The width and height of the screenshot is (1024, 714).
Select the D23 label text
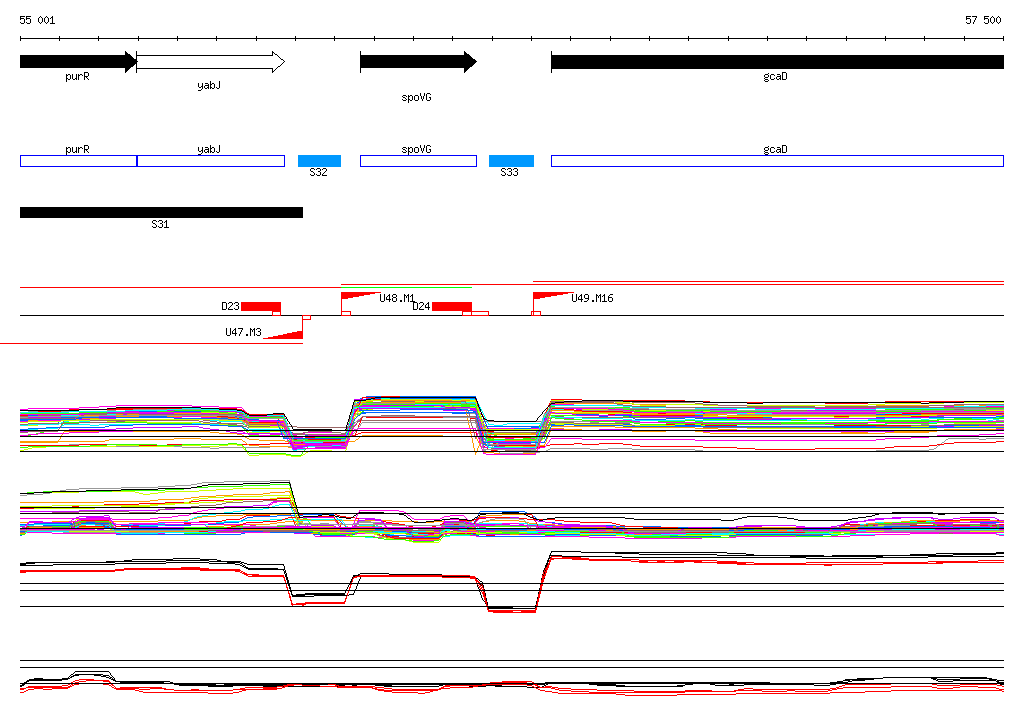coord(230,306)
